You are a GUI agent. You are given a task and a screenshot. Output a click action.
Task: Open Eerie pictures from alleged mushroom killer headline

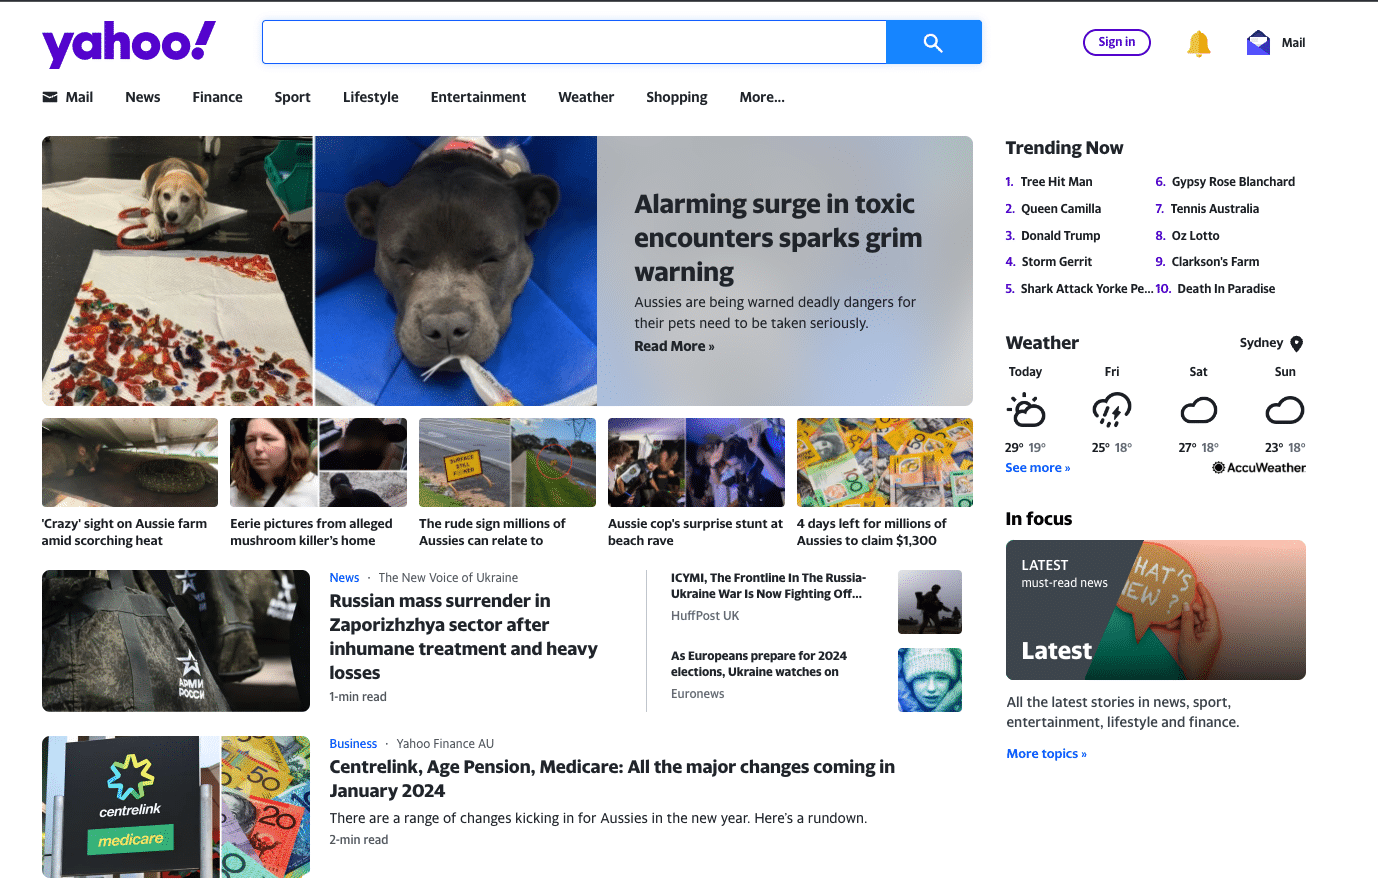pyautogui.click(x=311, y=532)
